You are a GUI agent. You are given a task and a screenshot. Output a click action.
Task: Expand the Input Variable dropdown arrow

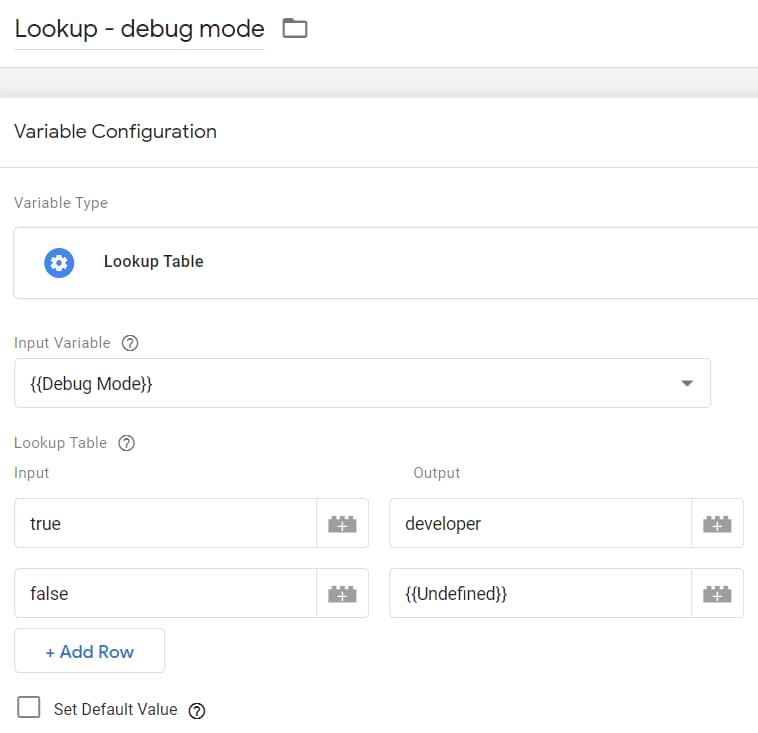tap(686, 384)
